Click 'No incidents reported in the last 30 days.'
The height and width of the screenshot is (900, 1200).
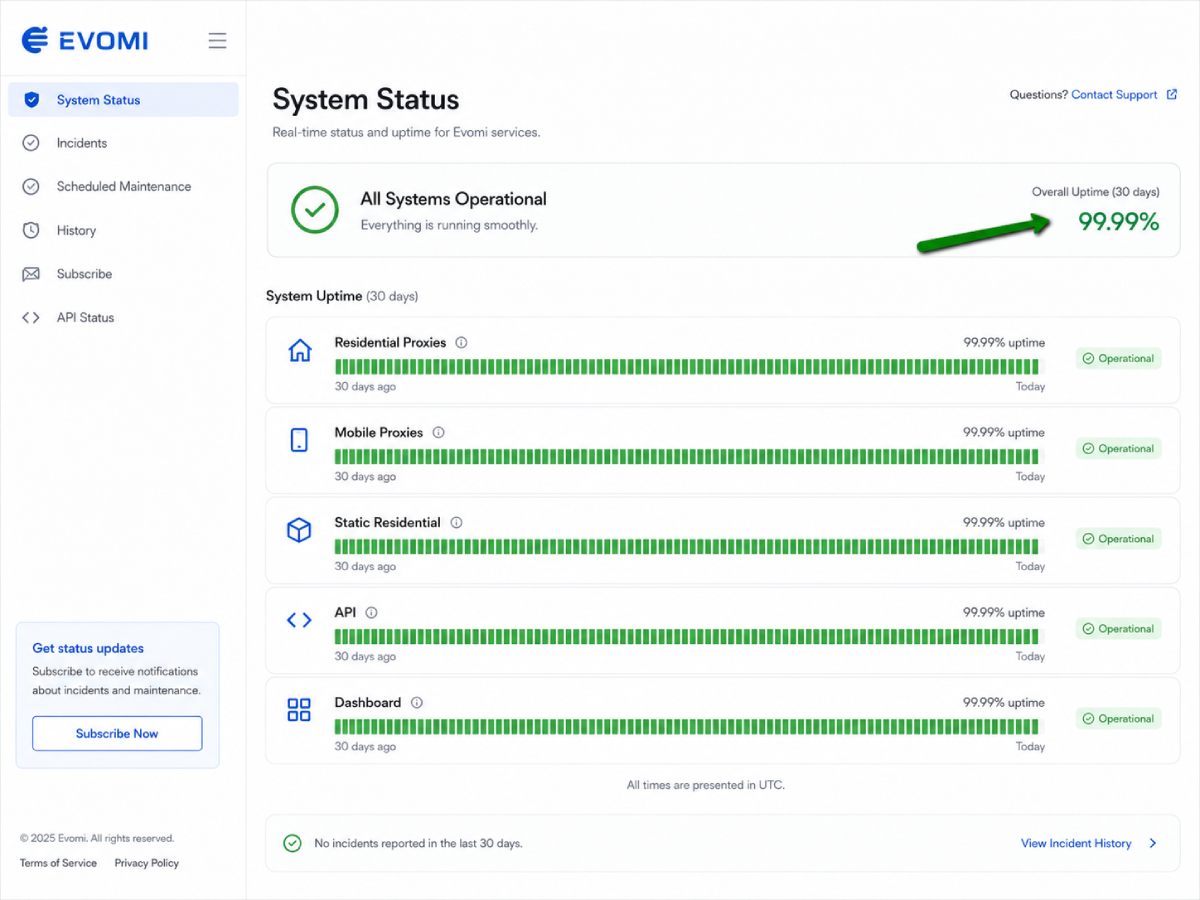(418, 843)
